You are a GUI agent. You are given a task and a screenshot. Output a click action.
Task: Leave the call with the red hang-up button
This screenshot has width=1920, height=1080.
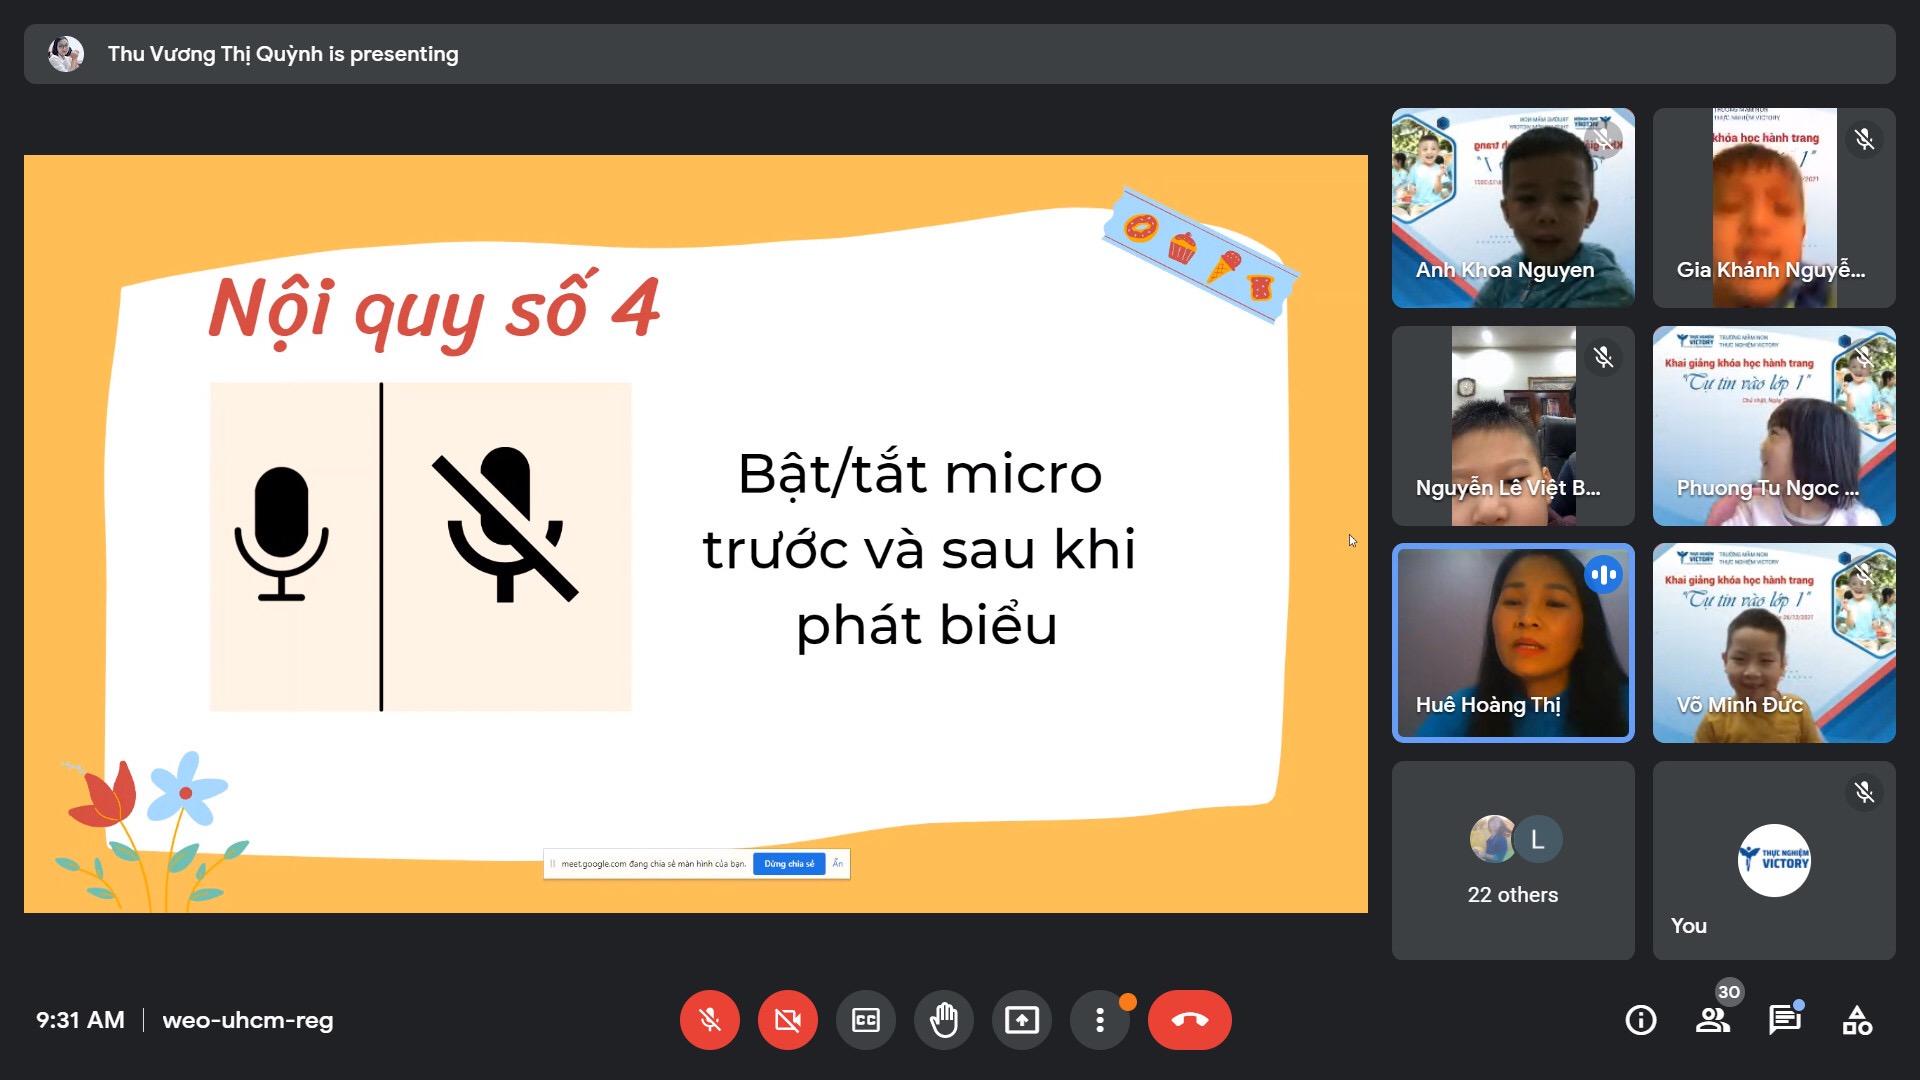[1189, 1020]
